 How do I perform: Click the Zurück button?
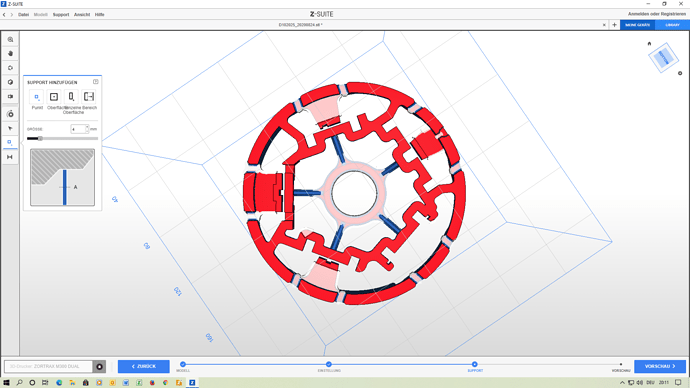coord(143,366)
